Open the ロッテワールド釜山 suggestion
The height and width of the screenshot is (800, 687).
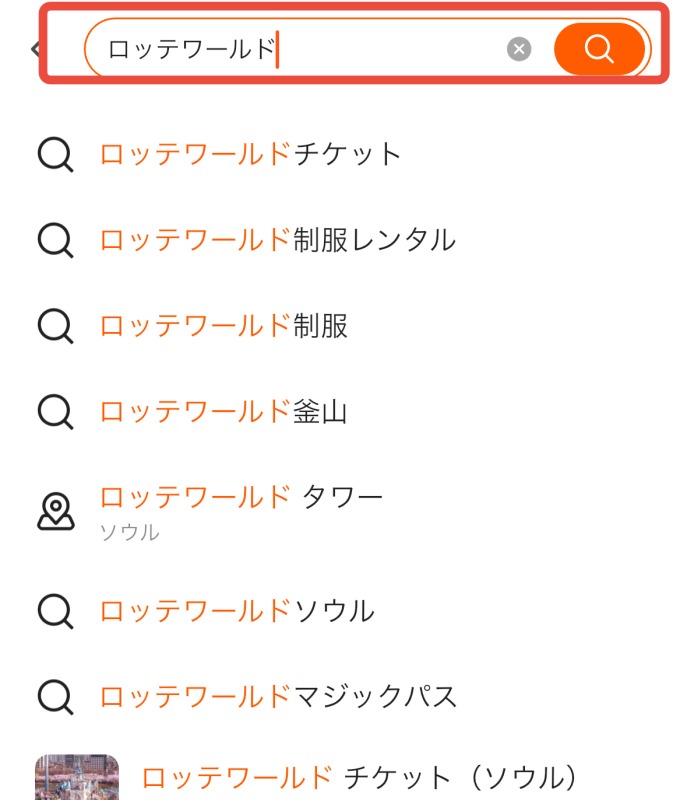223,411
